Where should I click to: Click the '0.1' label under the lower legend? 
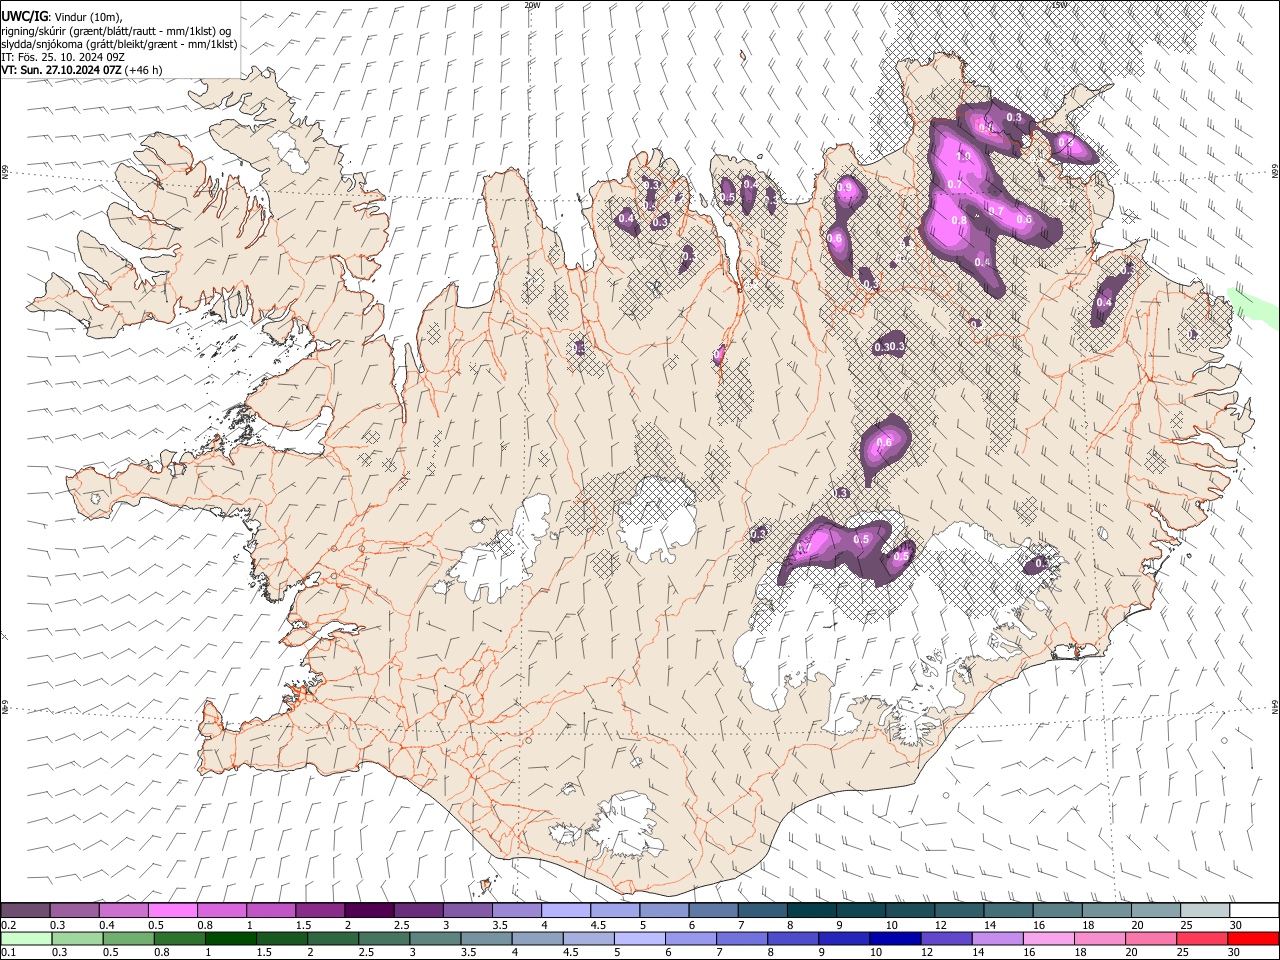[8, 952]
